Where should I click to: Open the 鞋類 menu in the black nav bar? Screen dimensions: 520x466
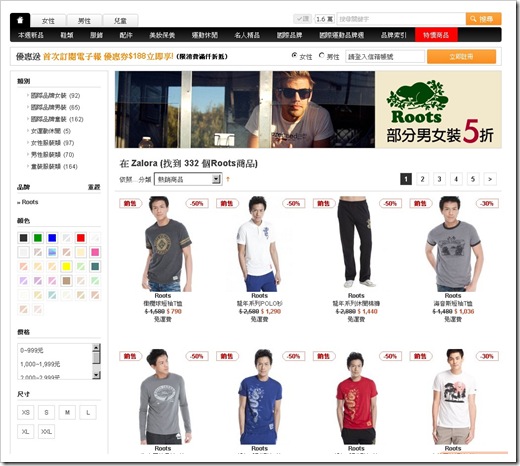coord(67,35)
